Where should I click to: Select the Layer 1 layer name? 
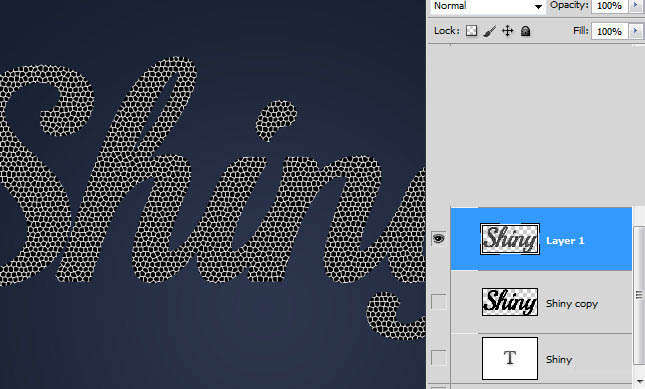point(565,241)
